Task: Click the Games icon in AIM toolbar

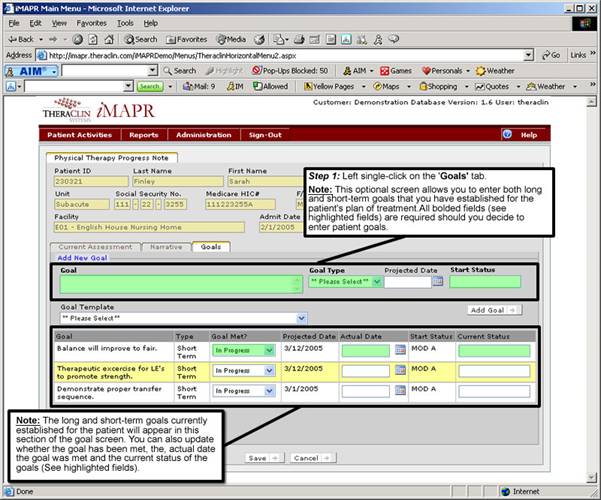Action: tap(396, 71)
